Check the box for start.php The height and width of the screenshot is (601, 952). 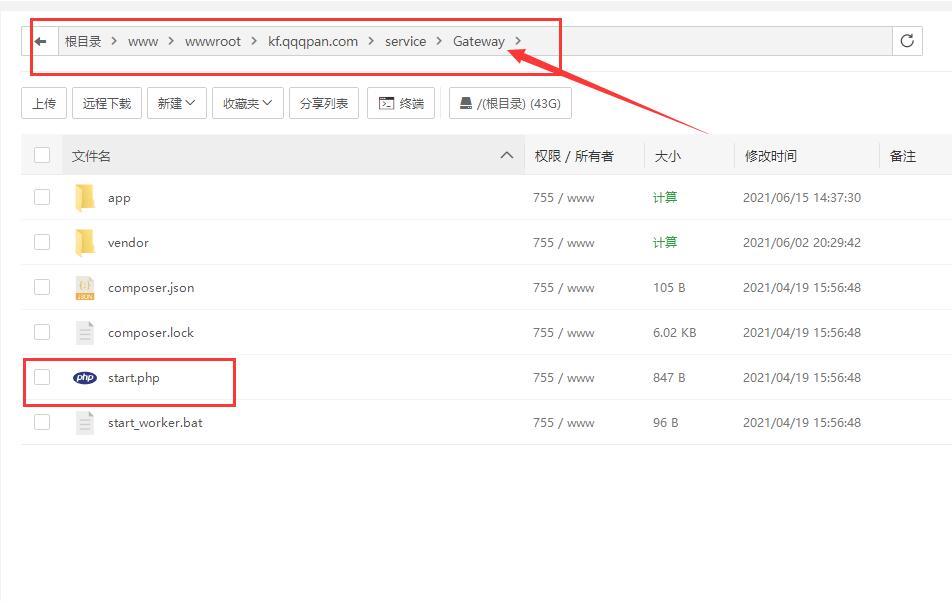click(x=42, y=377)
